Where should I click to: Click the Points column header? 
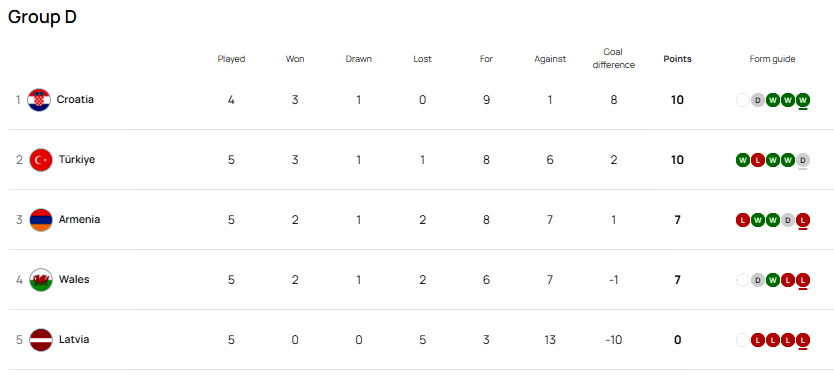click(x=677, y=59)
